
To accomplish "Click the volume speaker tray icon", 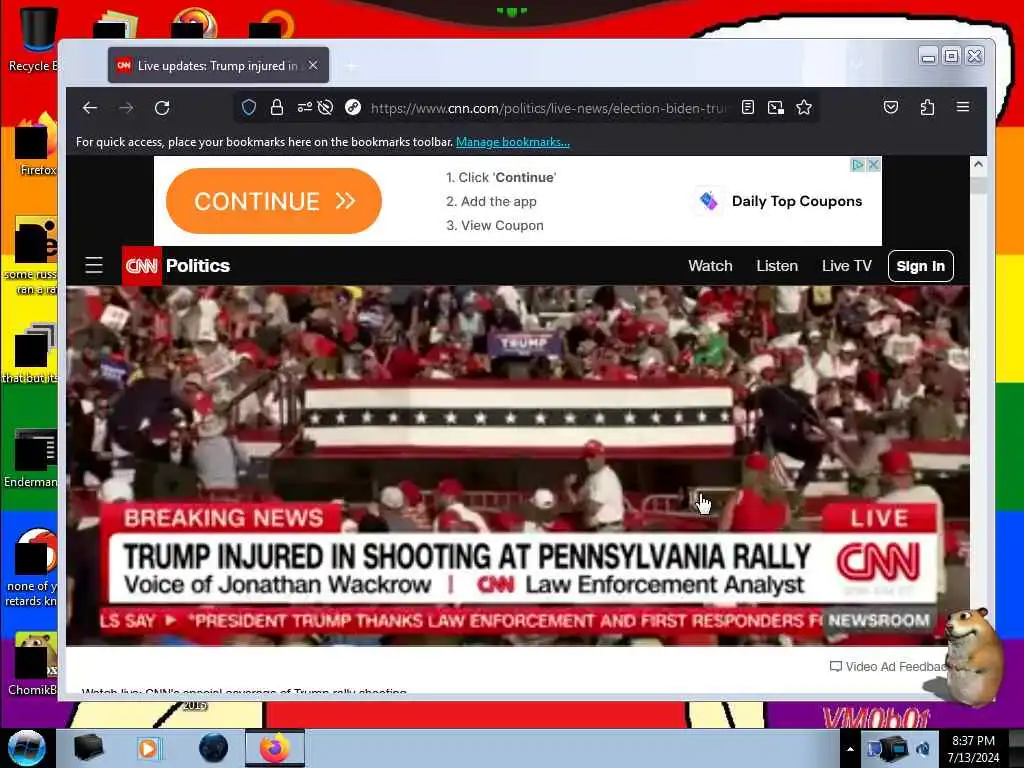I will 923,749.
